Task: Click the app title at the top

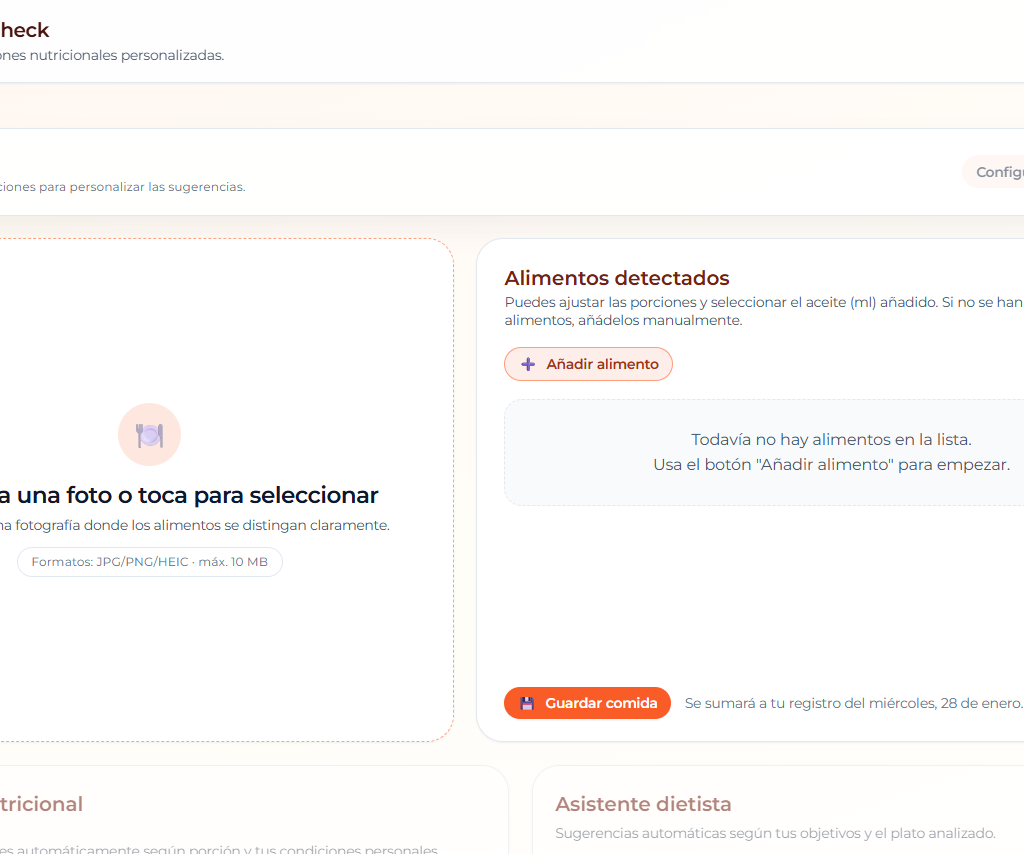Action: 24,30
